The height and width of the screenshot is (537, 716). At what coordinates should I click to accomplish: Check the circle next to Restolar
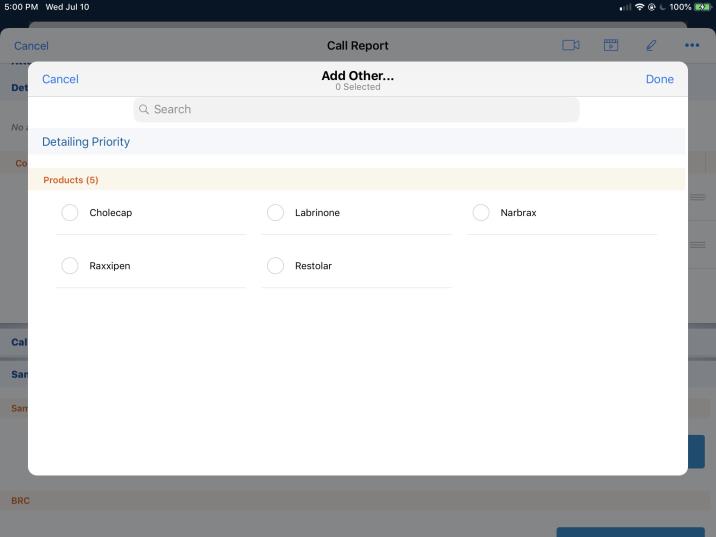(x=276, y=265)
